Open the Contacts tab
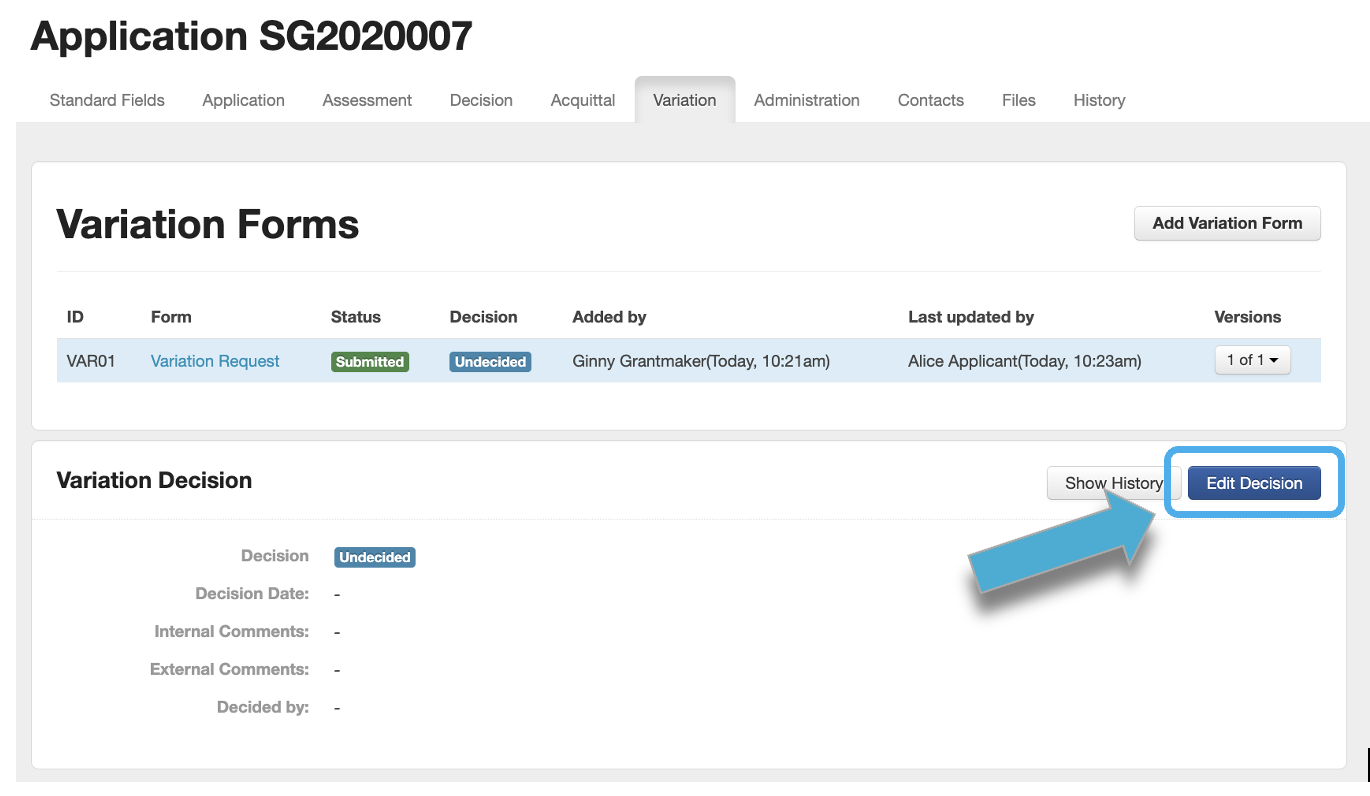 [930, 100]
